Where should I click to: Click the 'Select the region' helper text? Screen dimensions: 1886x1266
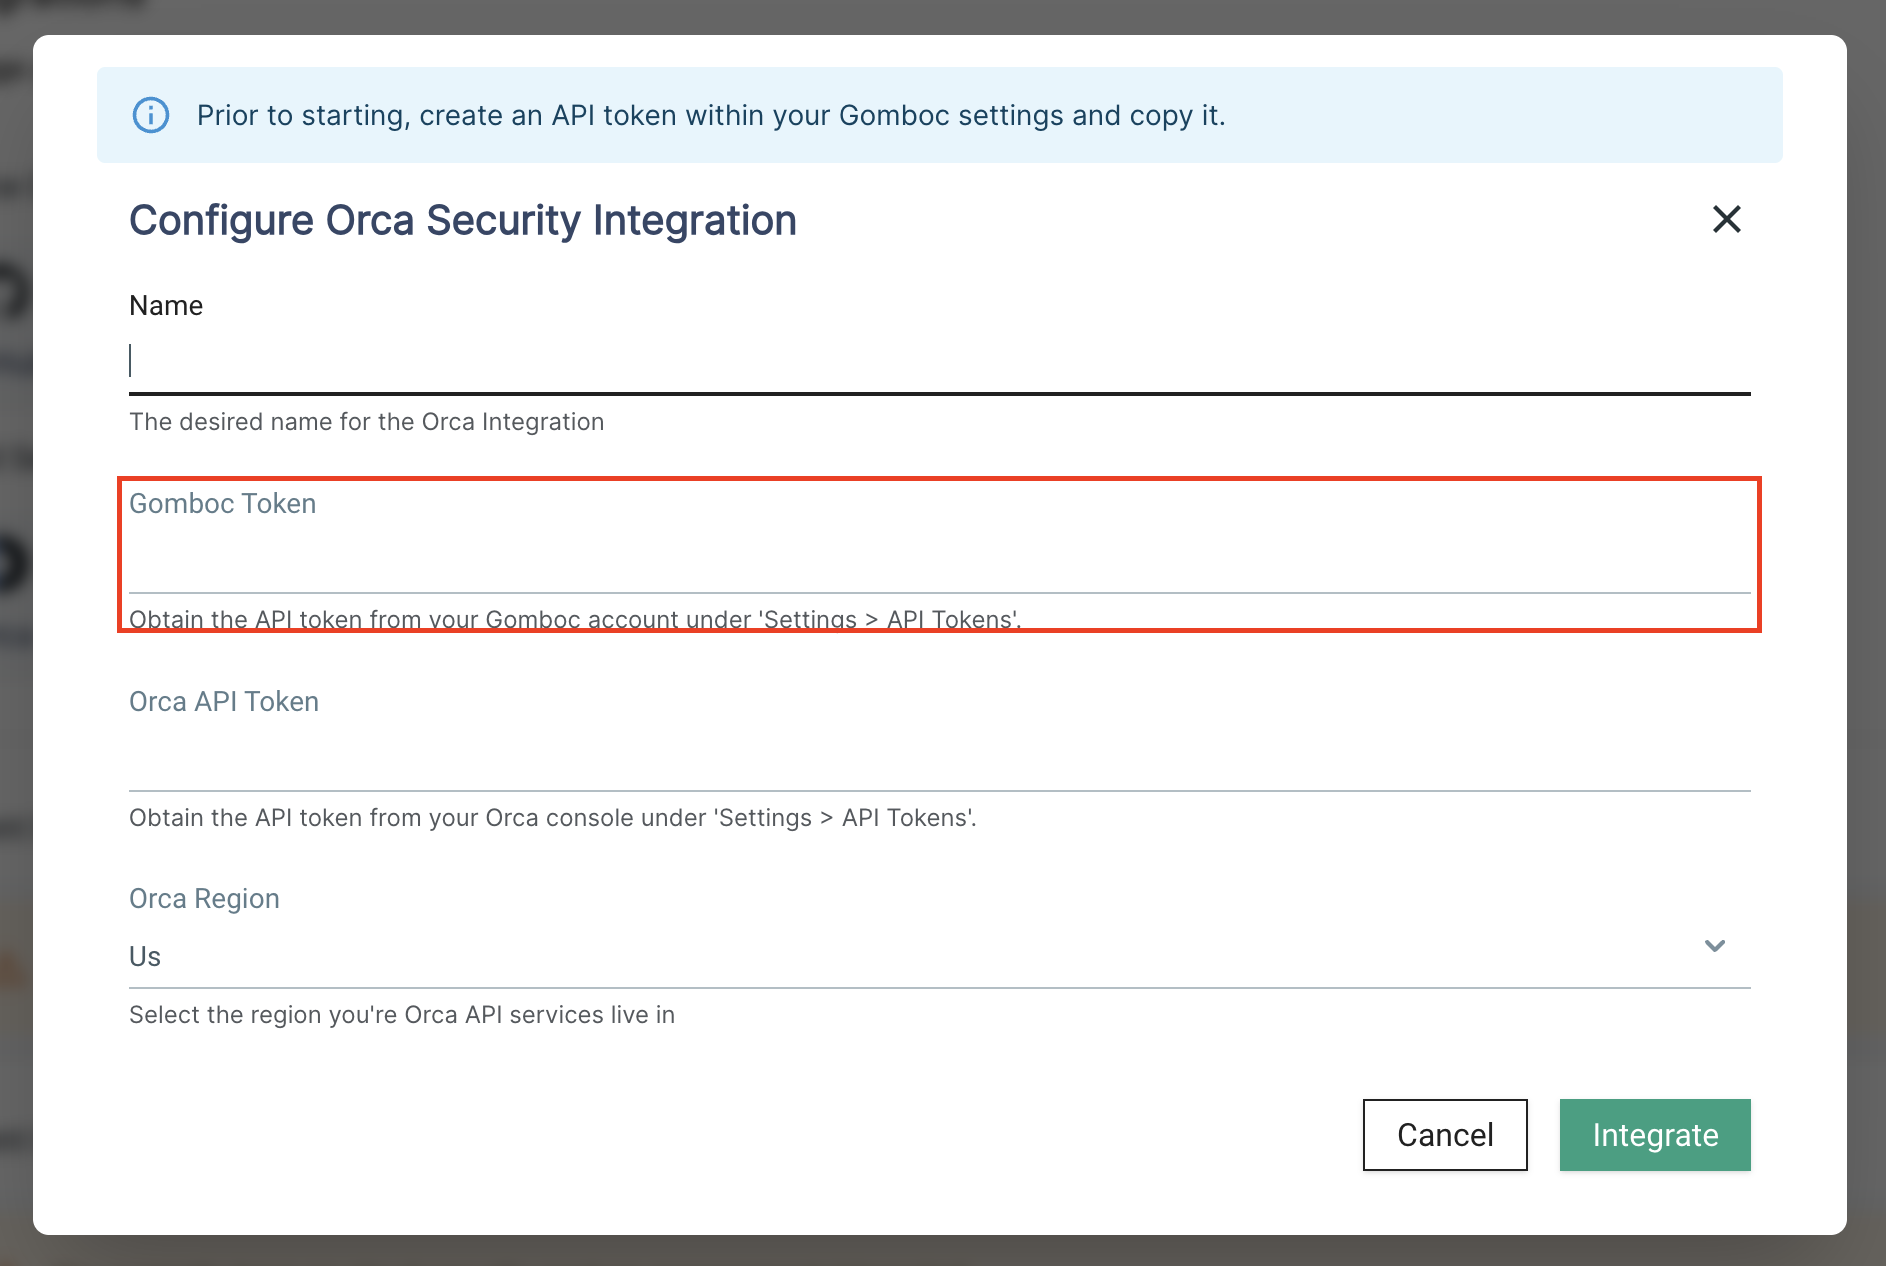coord(402,1015)
